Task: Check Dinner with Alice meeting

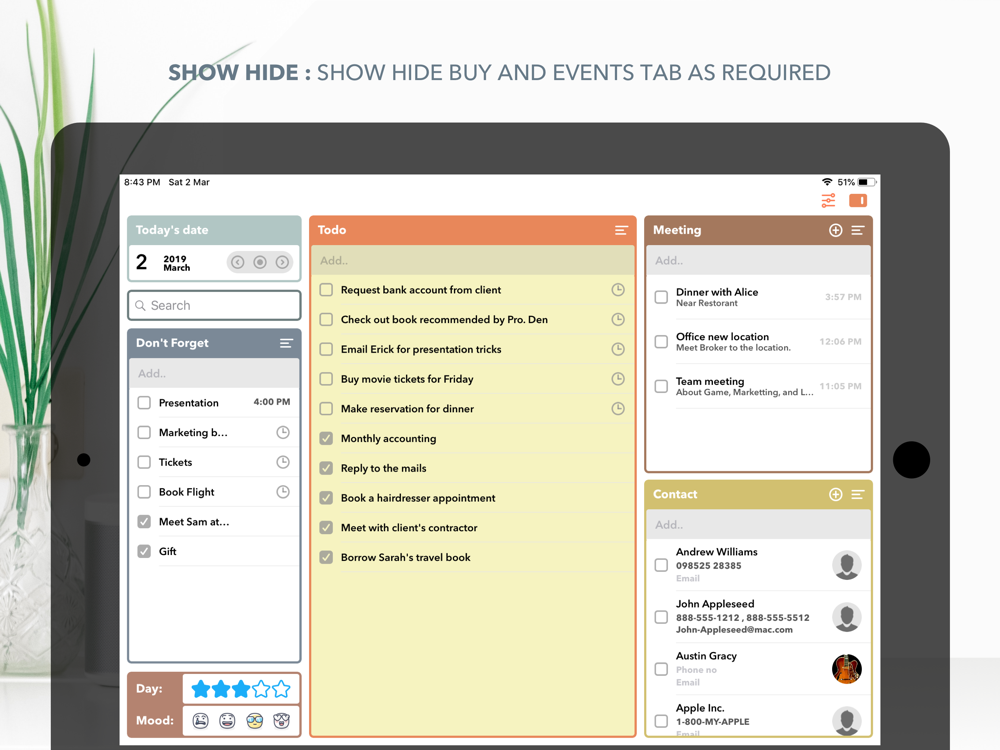Action: 661,297
